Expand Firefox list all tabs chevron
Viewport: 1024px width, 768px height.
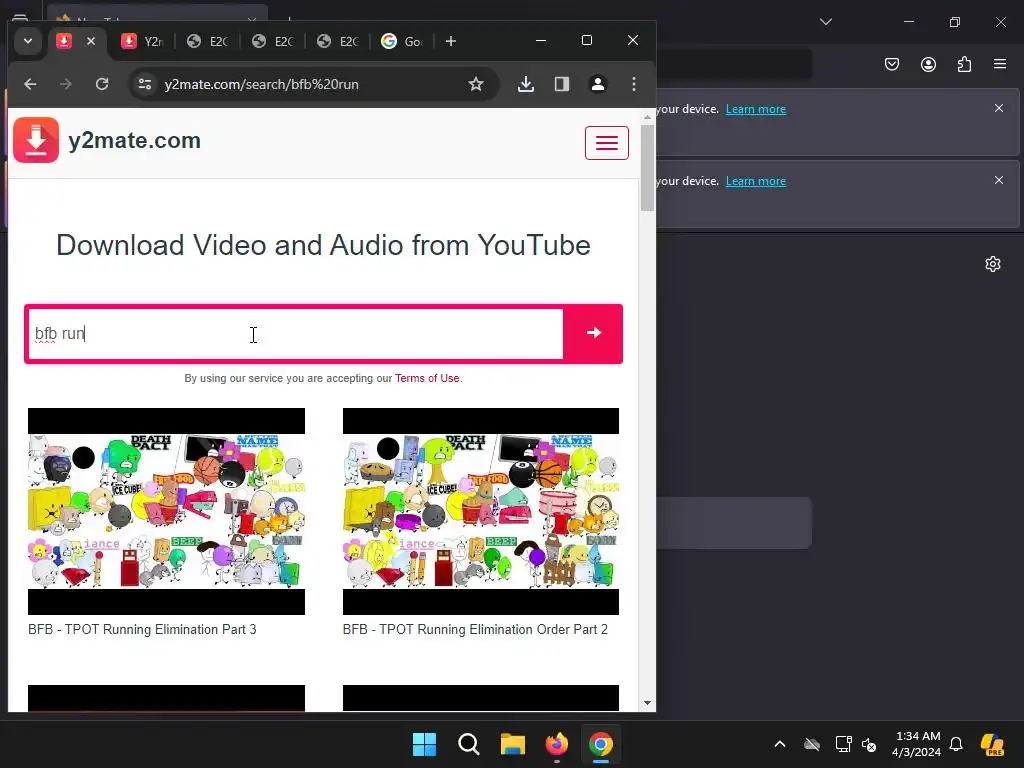[x=825, y=22]
